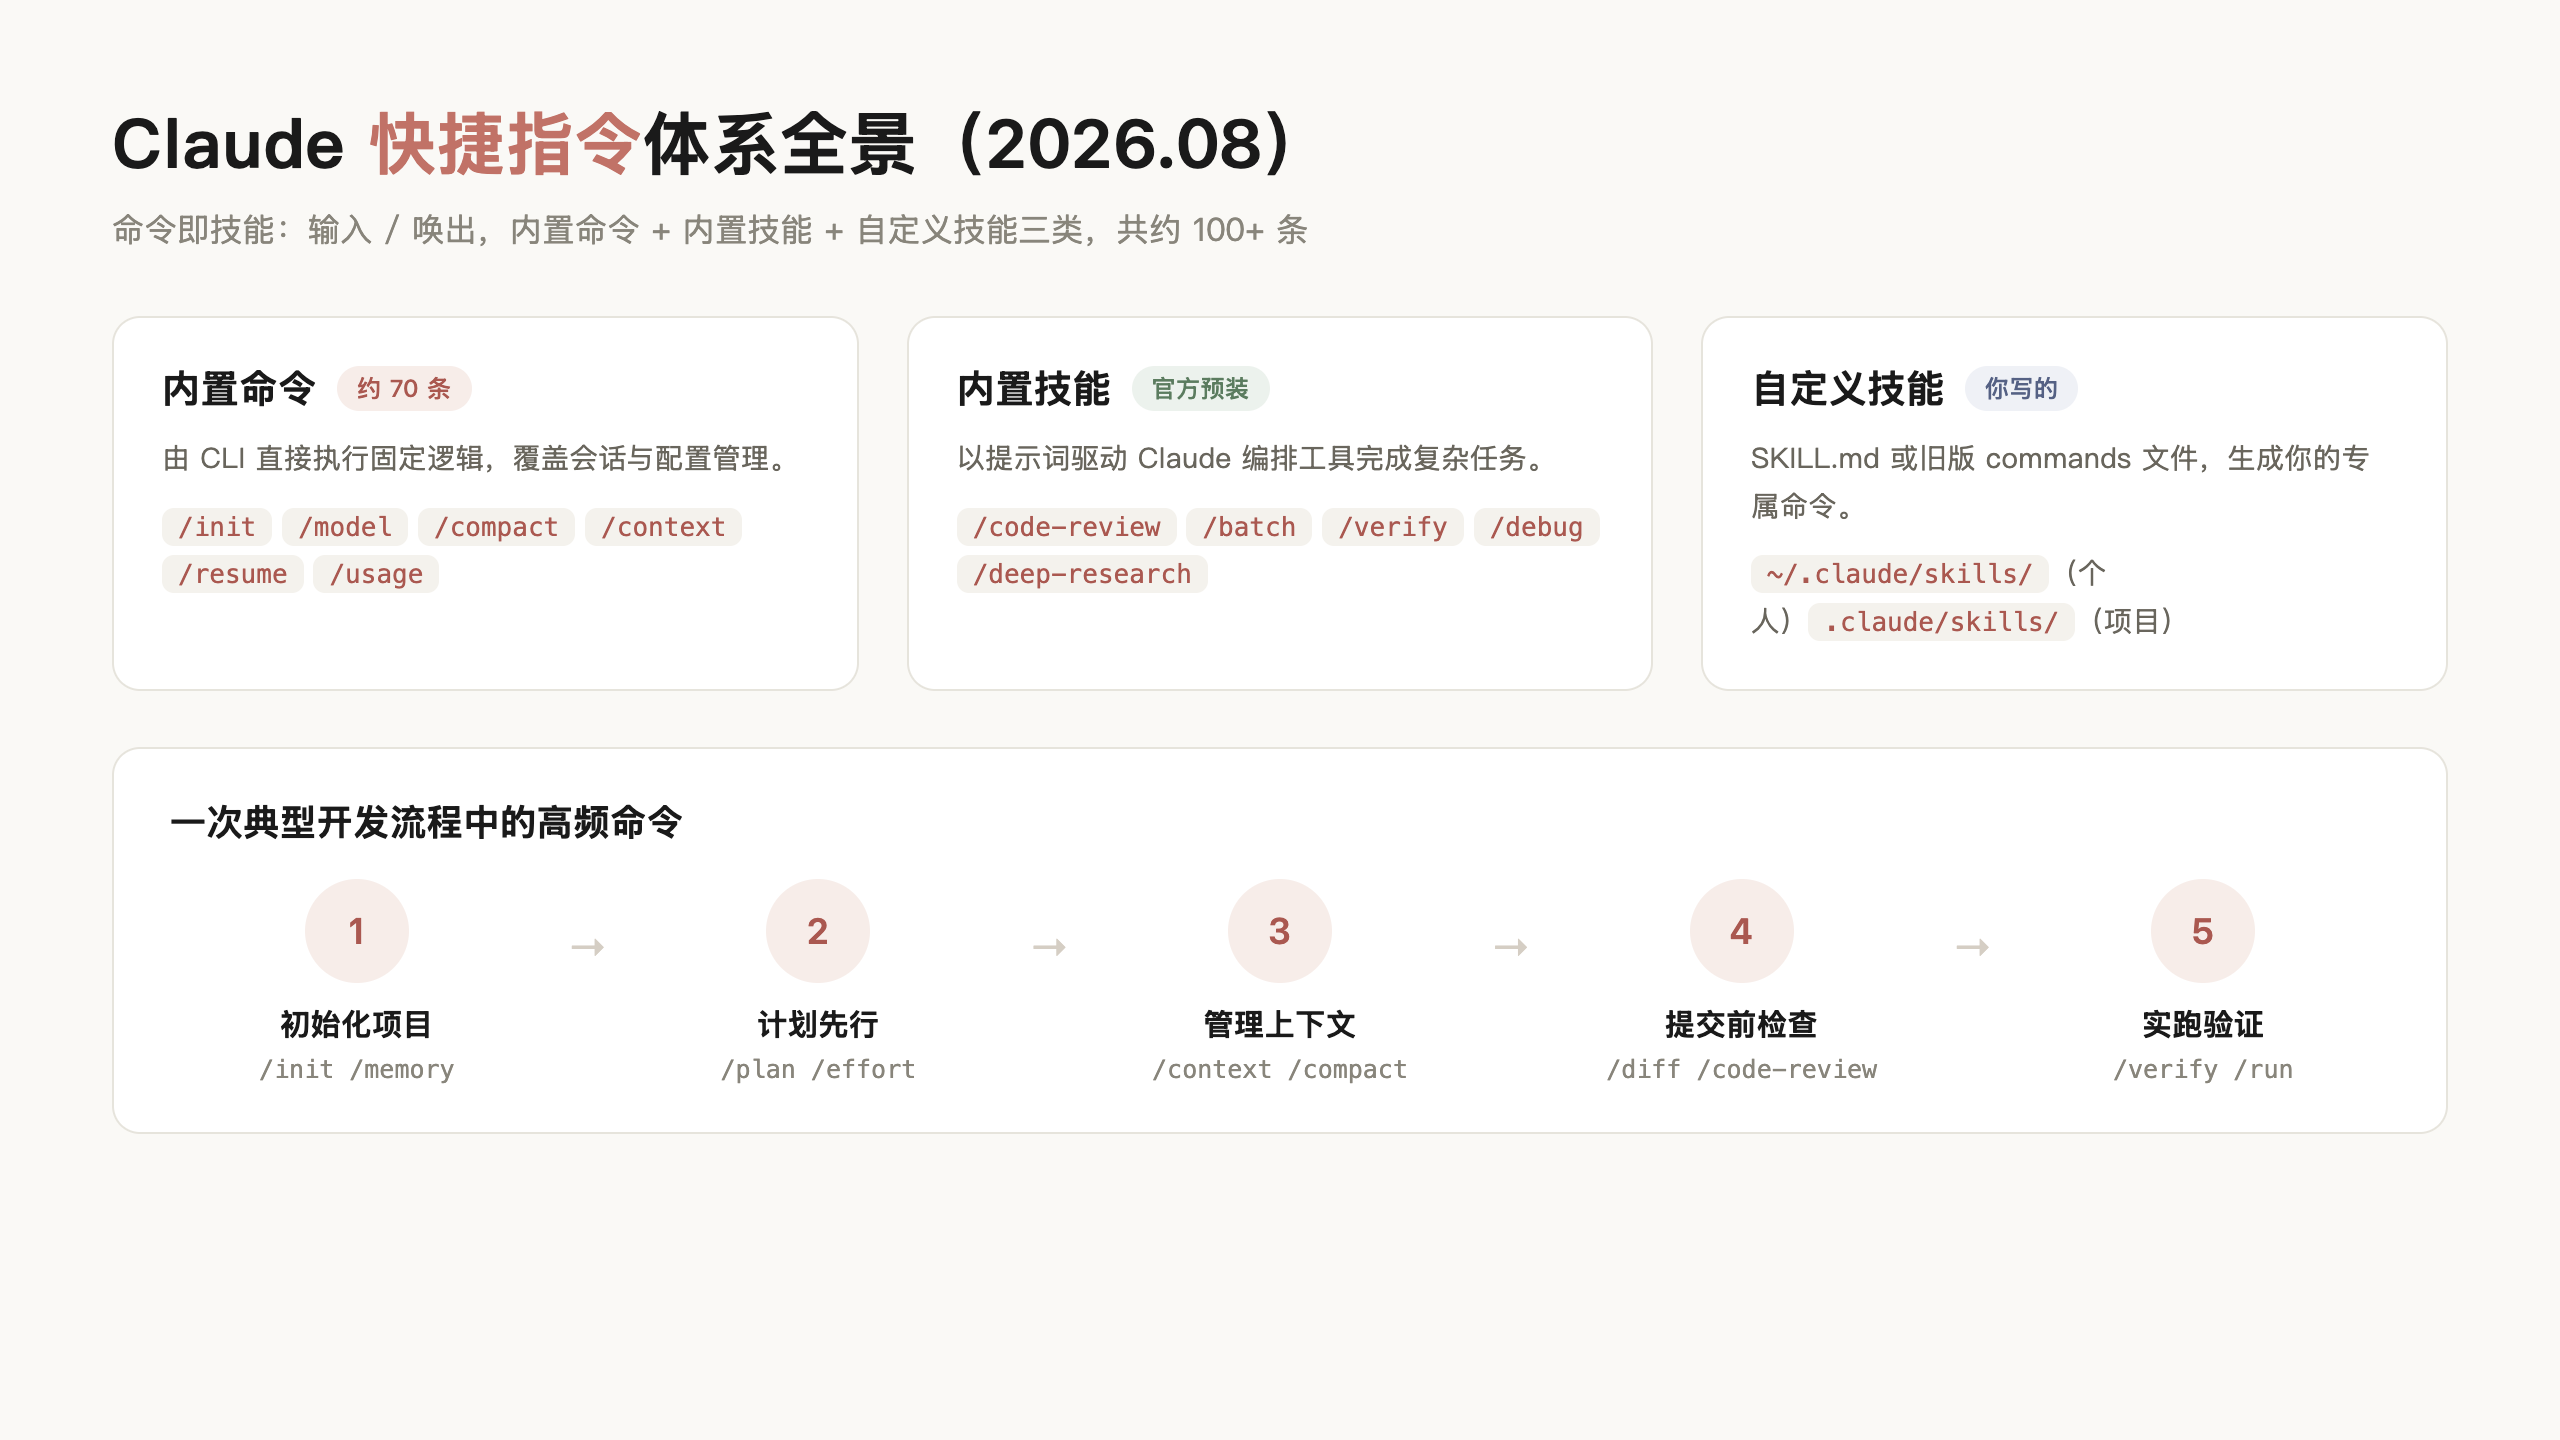
Task: Click the /verify /run command text
Action: click(2203, 1070)
